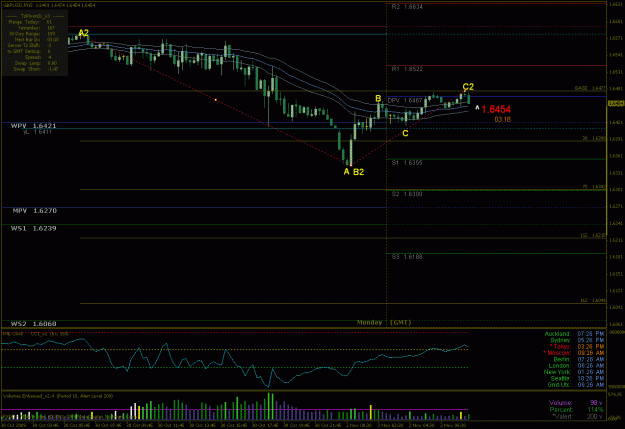
Task: Click the S3 1.6188 support label
Action: pos(407,257)
